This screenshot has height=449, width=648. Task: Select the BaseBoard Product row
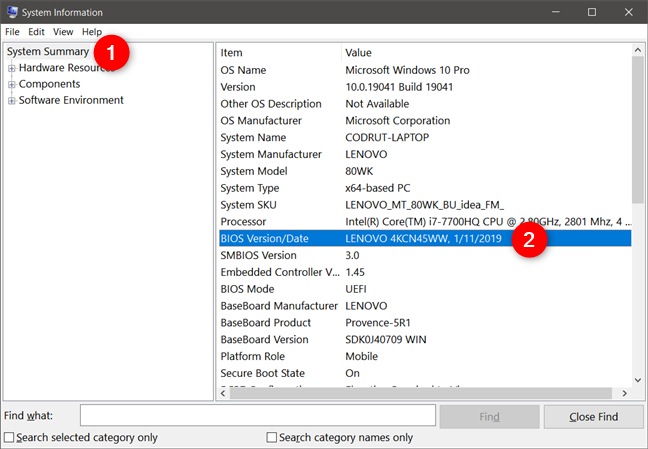click(x=425, y=322)
